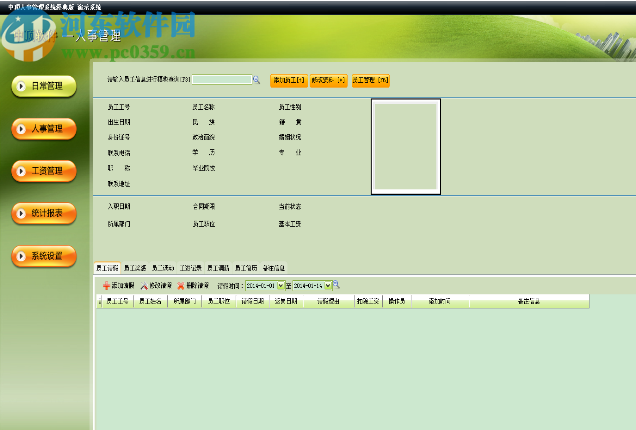This screenshot has width=636, height=430.
Task: Open the 统计报表 sidebar section
Action: tap(44, 213)
